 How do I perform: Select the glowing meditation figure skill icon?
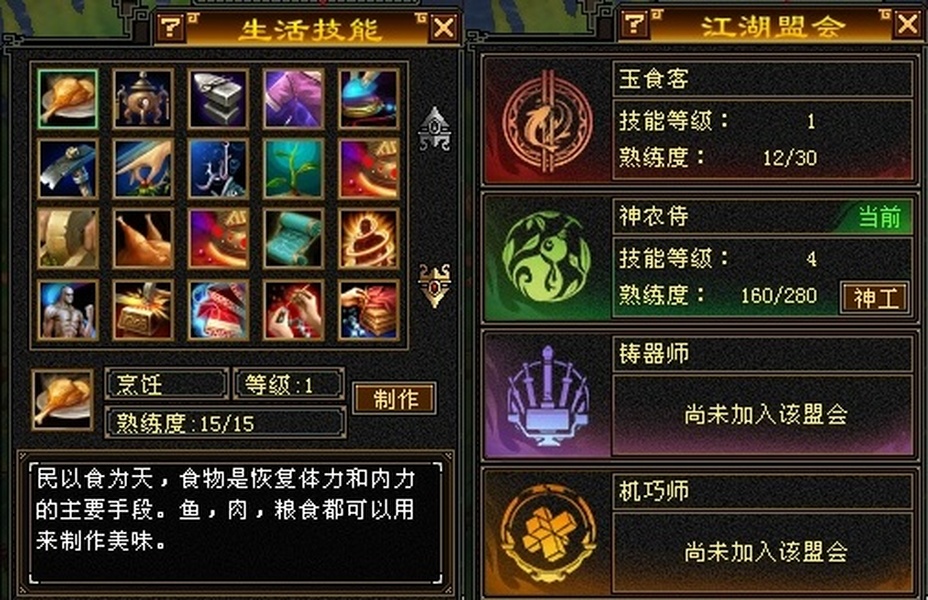coord(369,238)
